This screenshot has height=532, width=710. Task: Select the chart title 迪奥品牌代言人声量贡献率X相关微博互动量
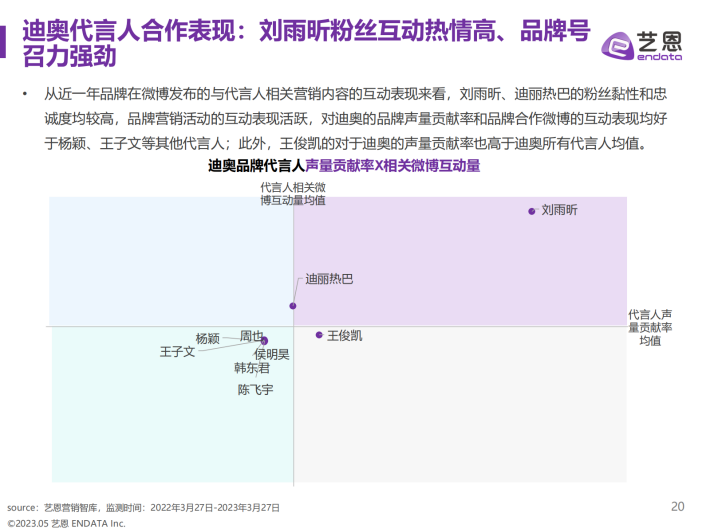(x=344, y=166)
